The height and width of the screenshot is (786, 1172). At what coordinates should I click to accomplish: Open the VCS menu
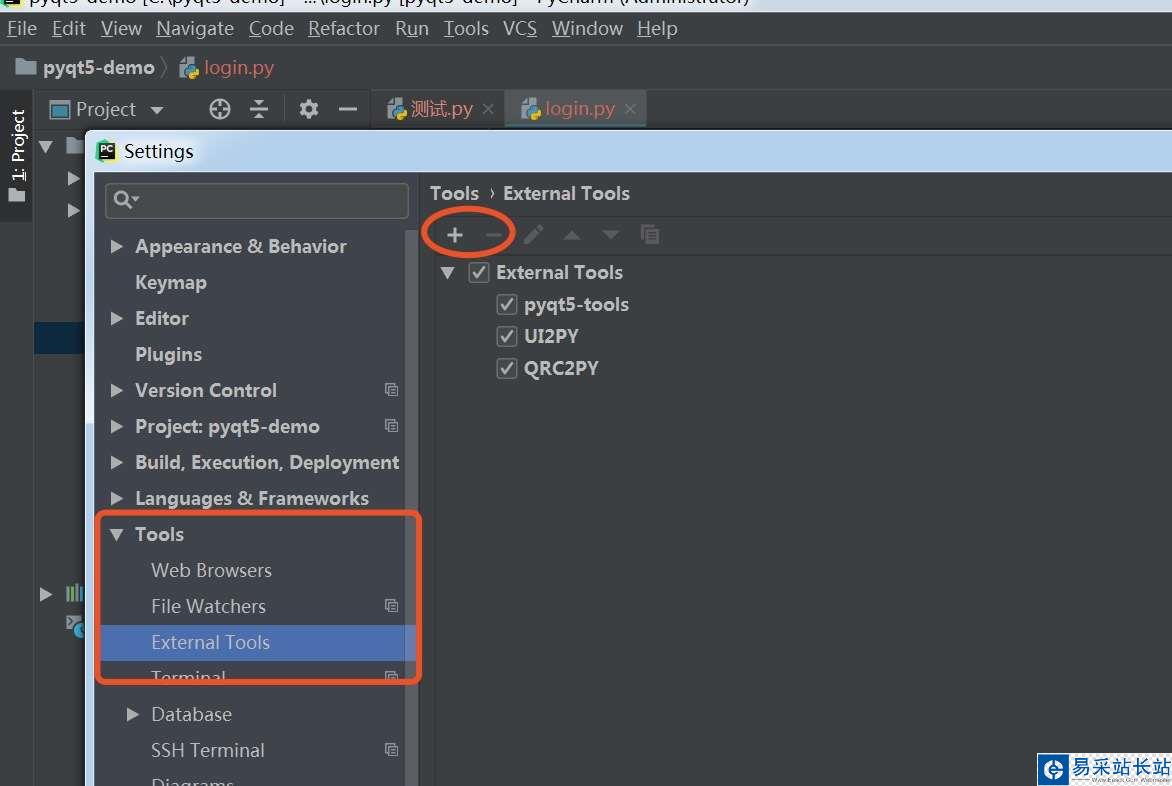pos(520,28)
